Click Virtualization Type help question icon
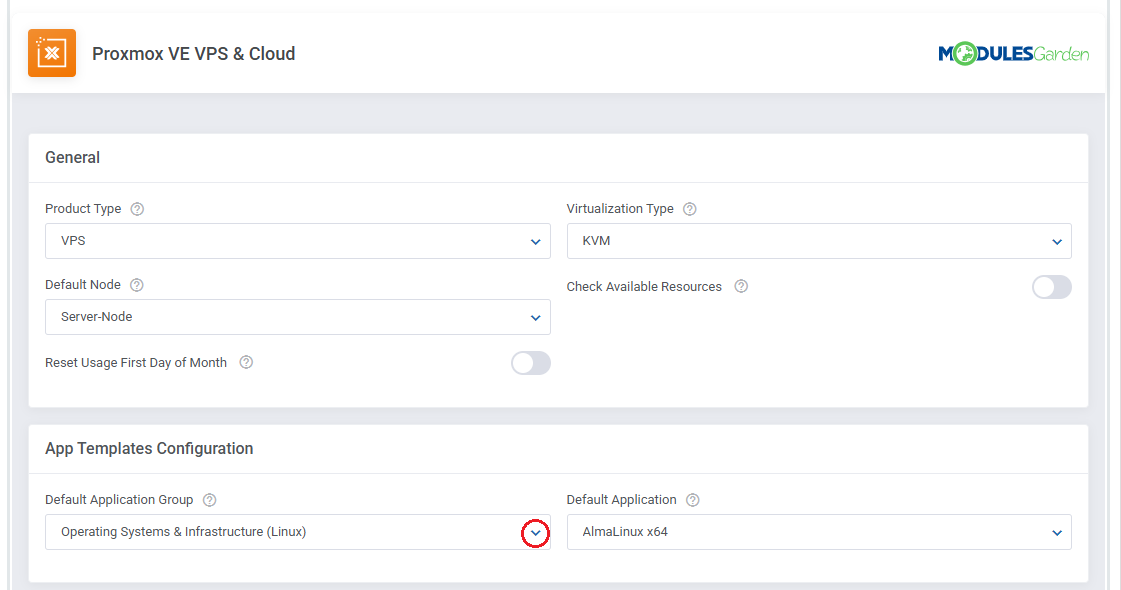Viewport: 1121px width, 590px height. coord(689,209)
